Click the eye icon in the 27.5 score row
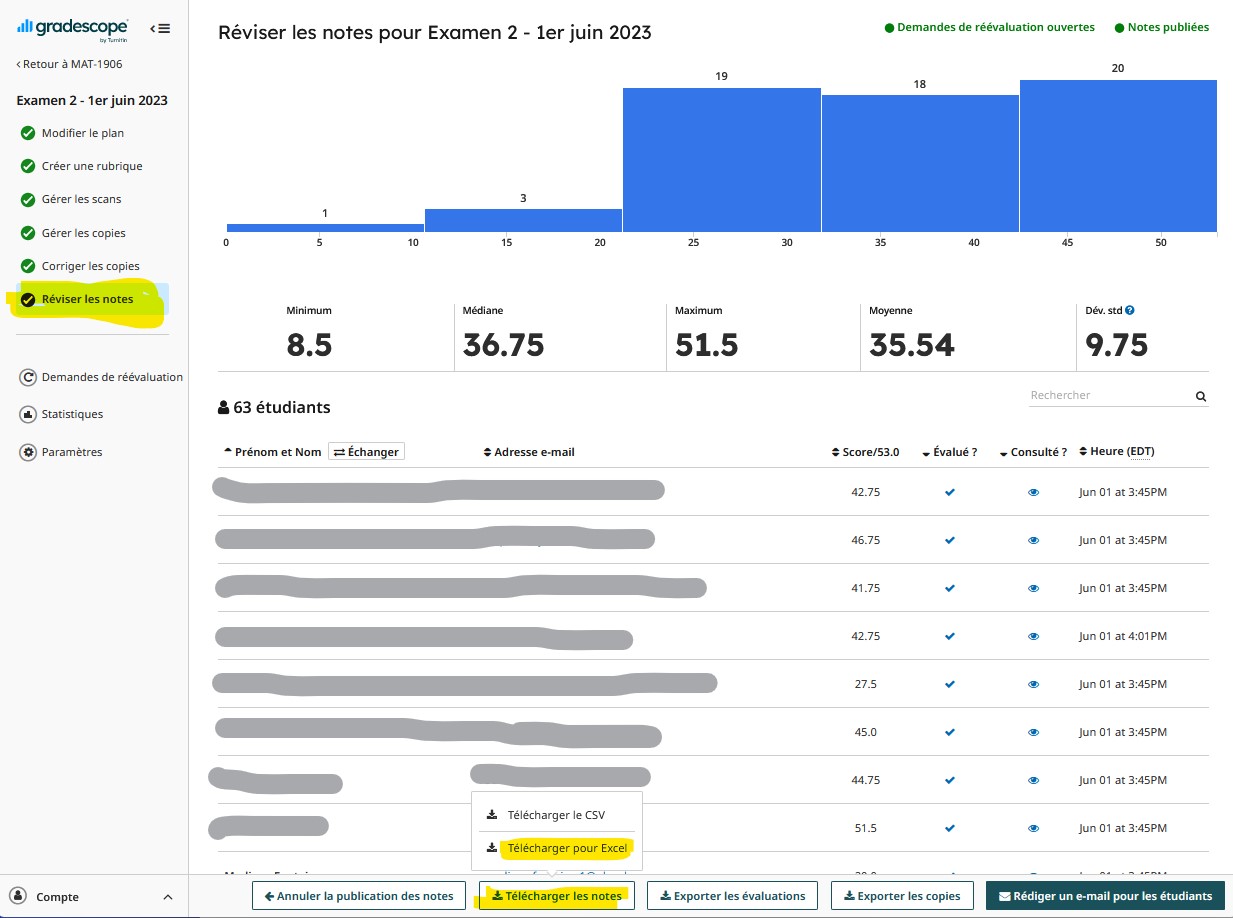 (x=1033, y=684)
